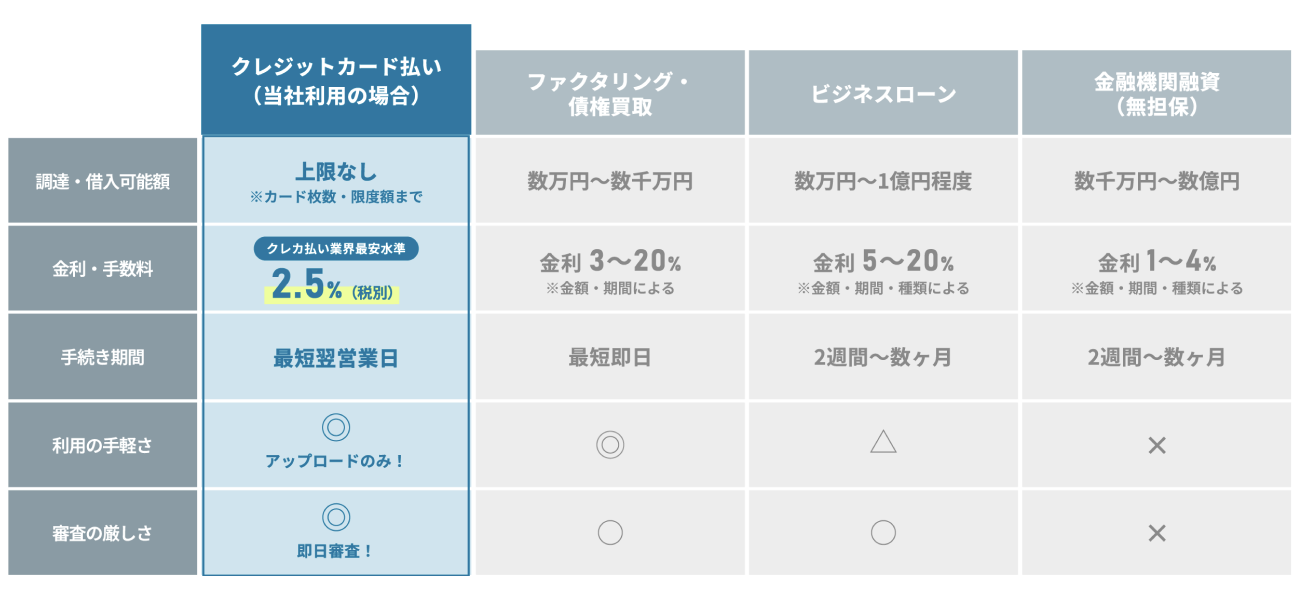Select the 手続き期間 row label
This screenshot has height=600, width=1300.
click(103, 357)
